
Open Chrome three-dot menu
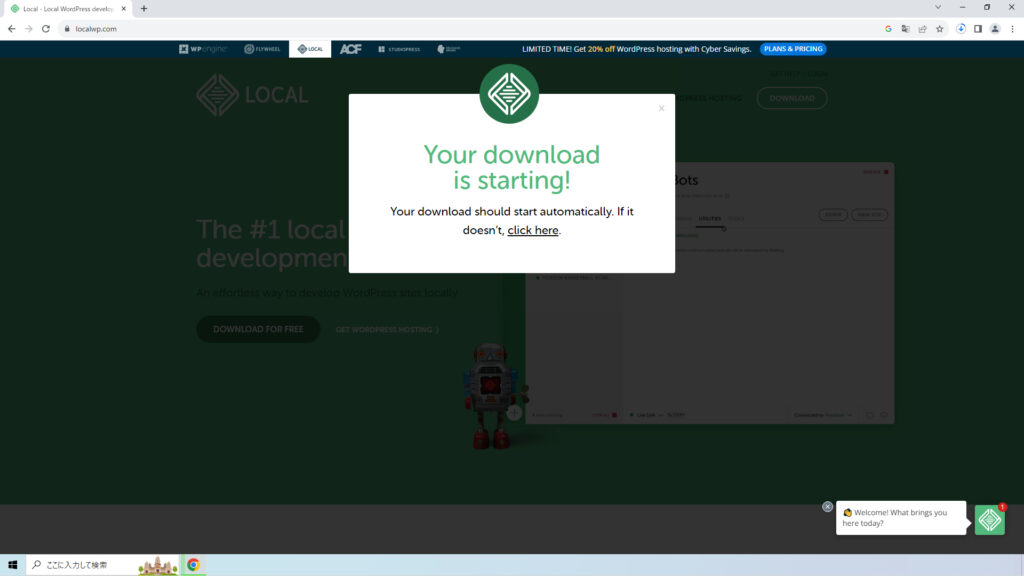point(1012,29)
